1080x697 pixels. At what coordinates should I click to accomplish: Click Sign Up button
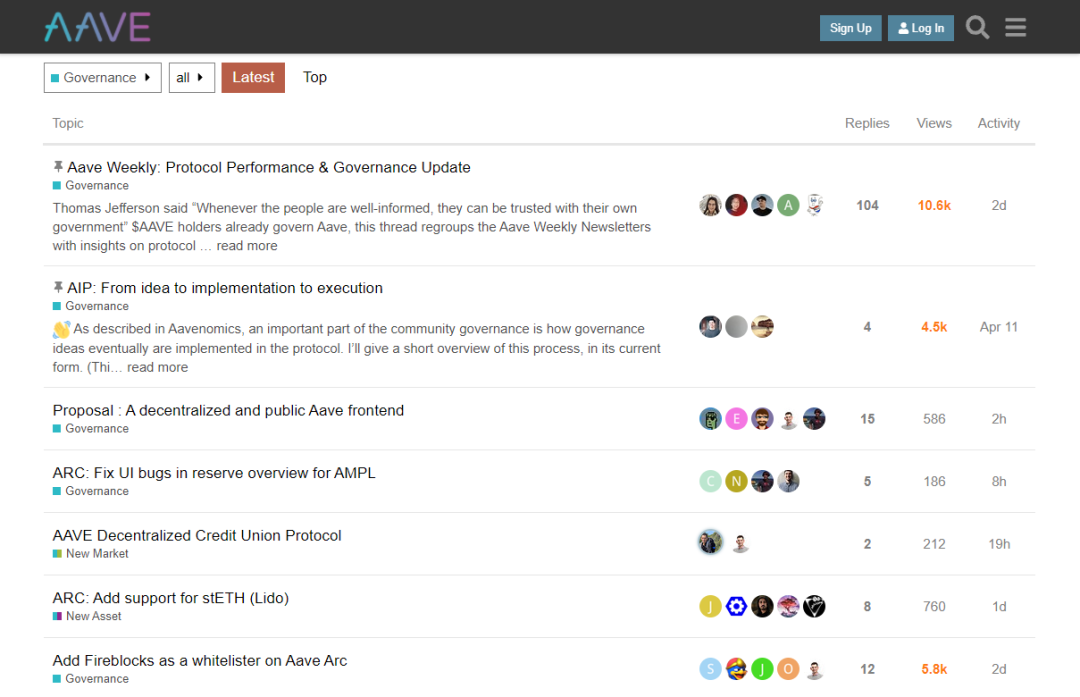(850, 28)
